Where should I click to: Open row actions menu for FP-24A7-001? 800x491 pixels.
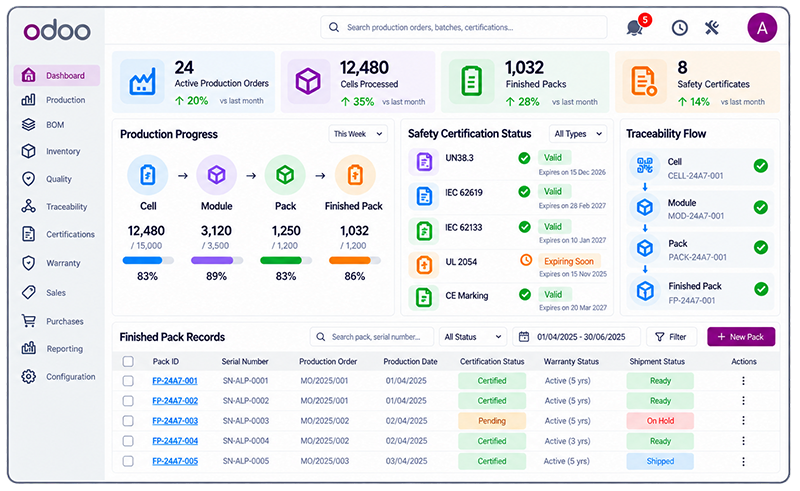tap(743, 381)
